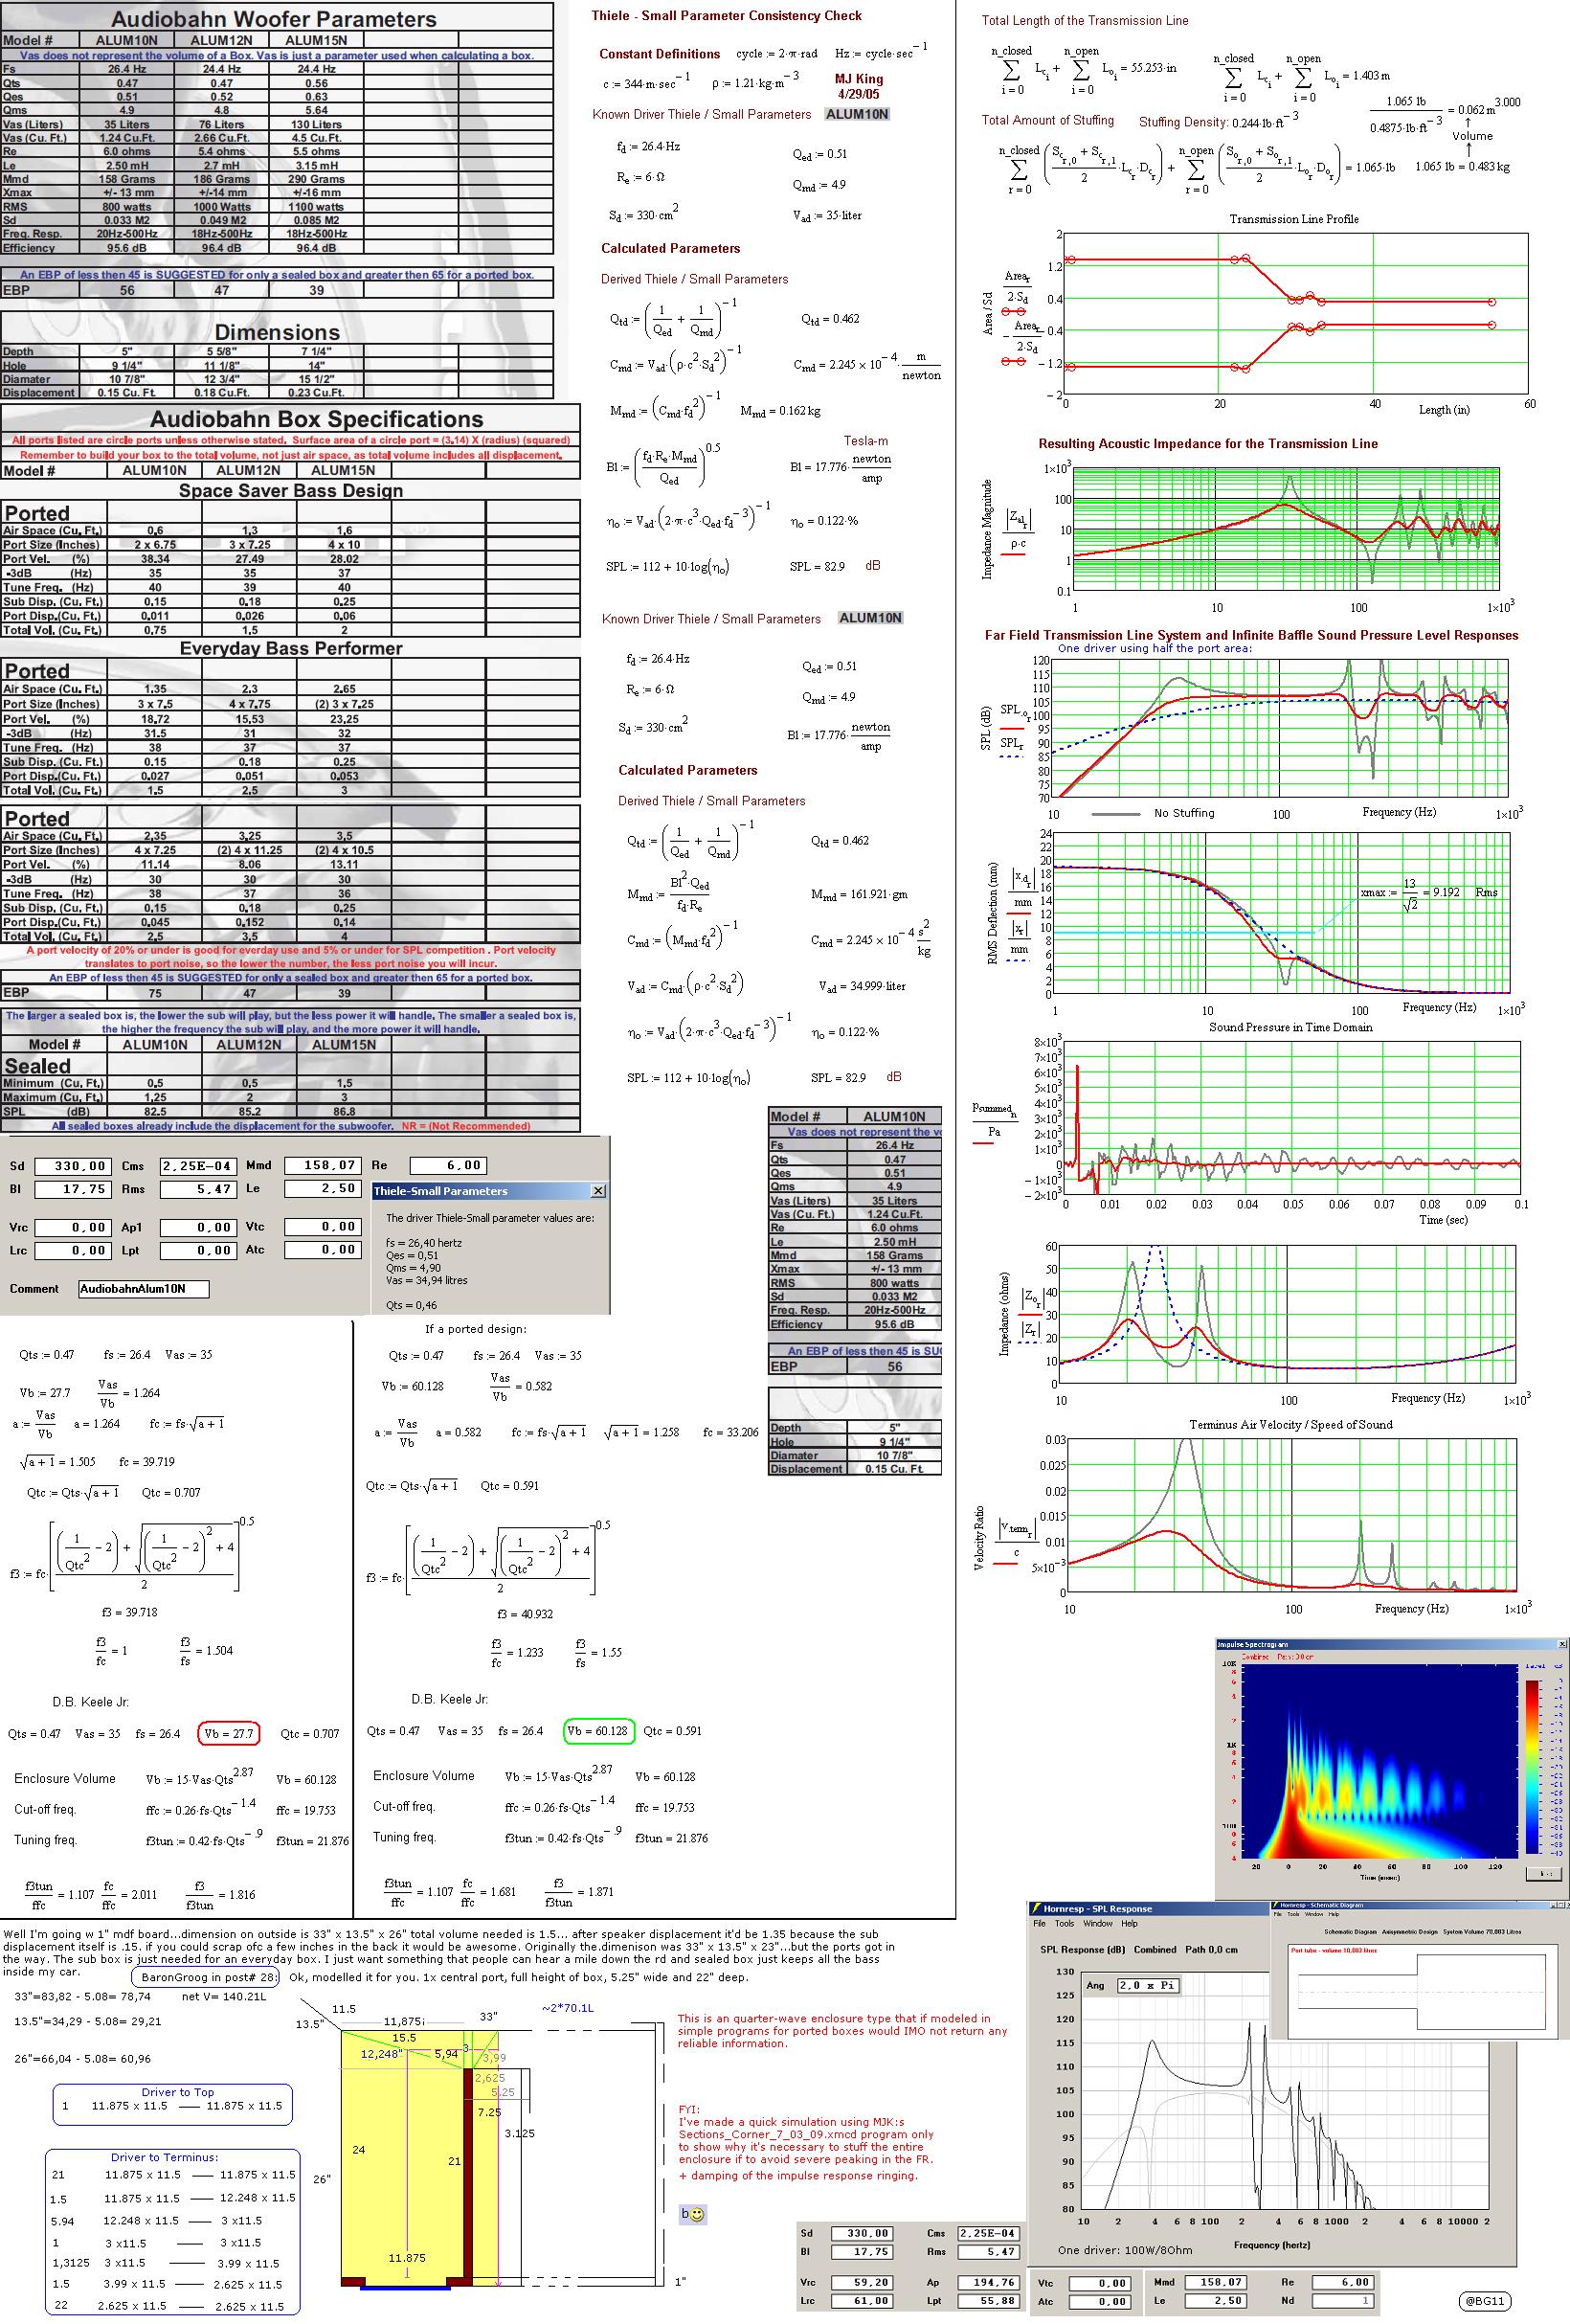Close the Impulse Spectrogram window
The image size is (1570, 2324).
click(x=1563, y=1644)
